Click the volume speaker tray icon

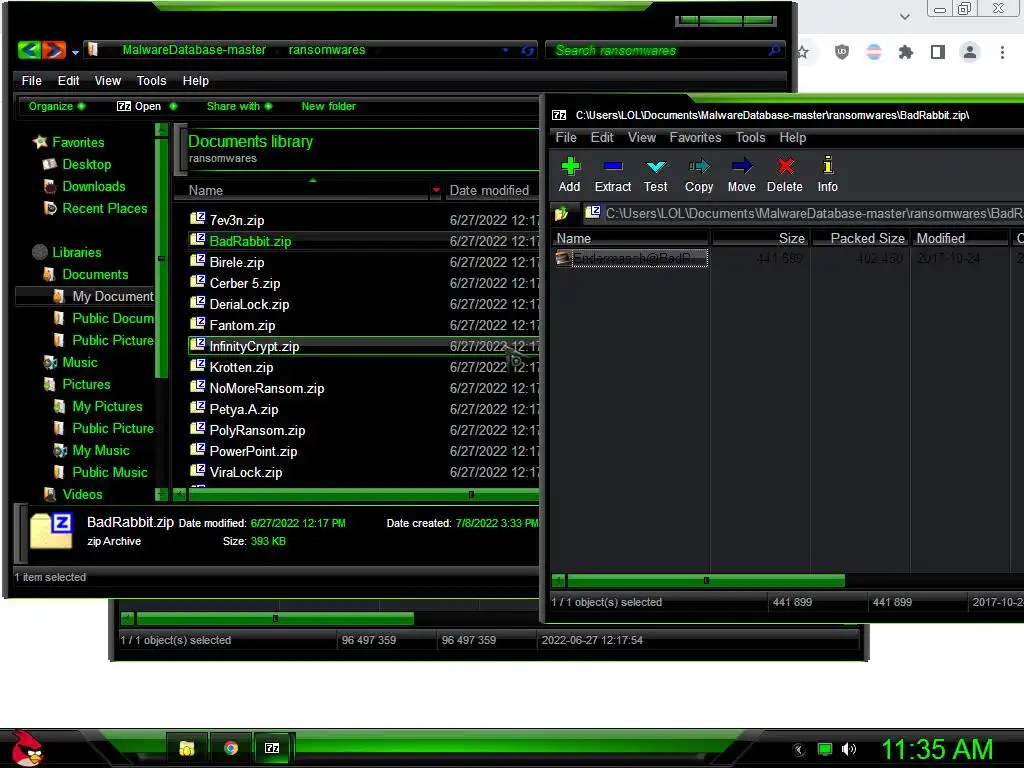click(849, 749)
